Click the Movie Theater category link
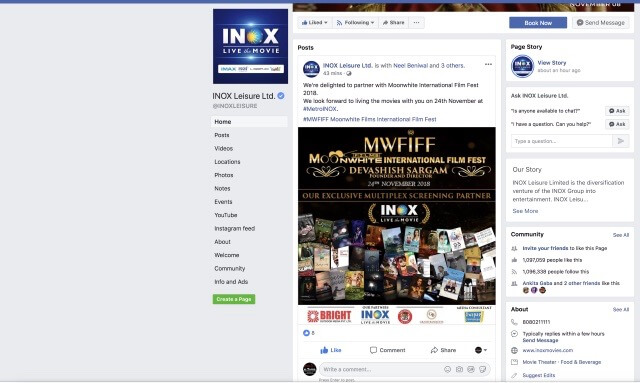 point(539,362)
